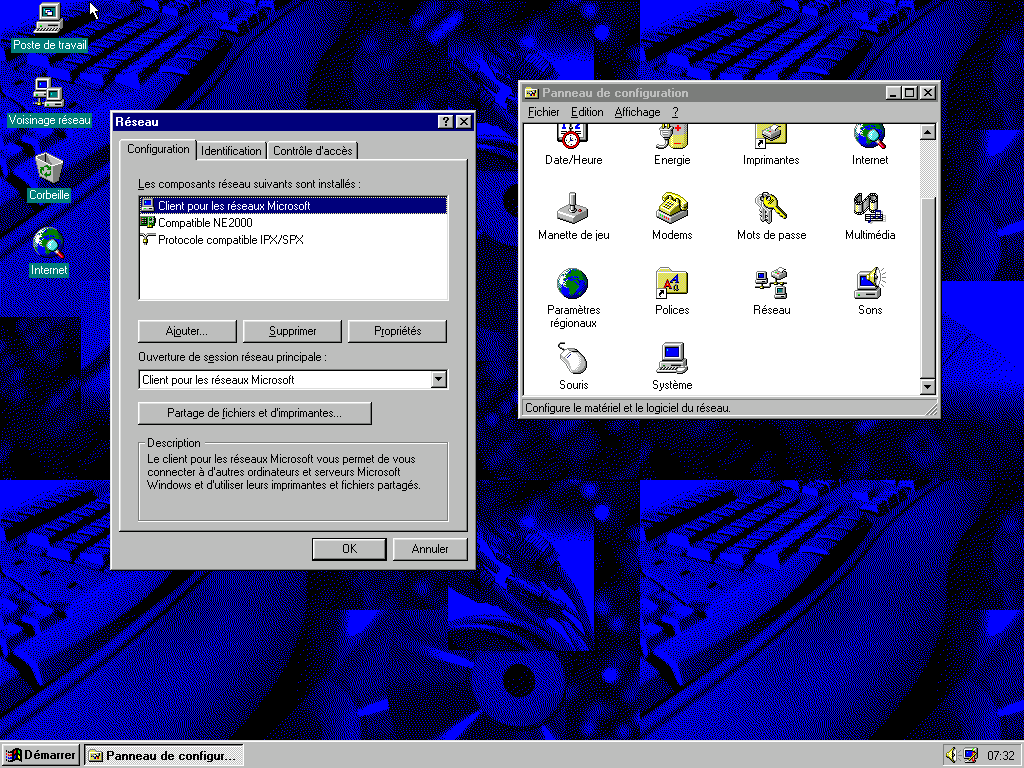Select the Poste de travail desktop icon
1024x768 pixels.
(x=49, y=18)
